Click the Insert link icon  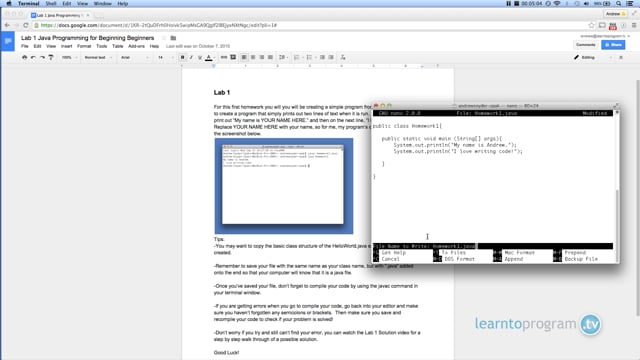[224, 58]
